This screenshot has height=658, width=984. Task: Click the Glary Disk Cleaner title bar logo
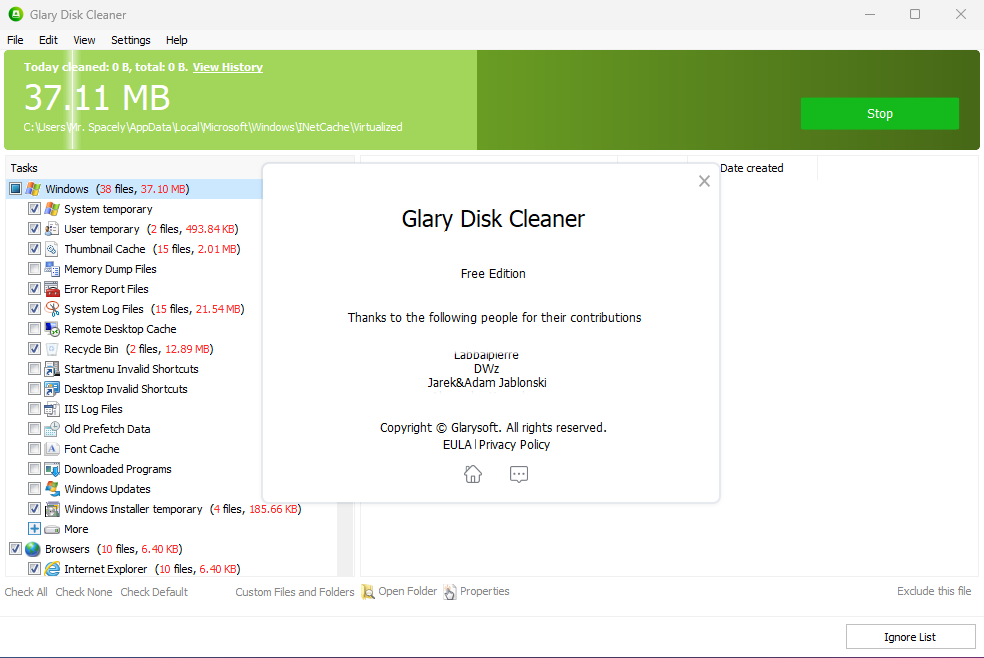pos(16,14)
